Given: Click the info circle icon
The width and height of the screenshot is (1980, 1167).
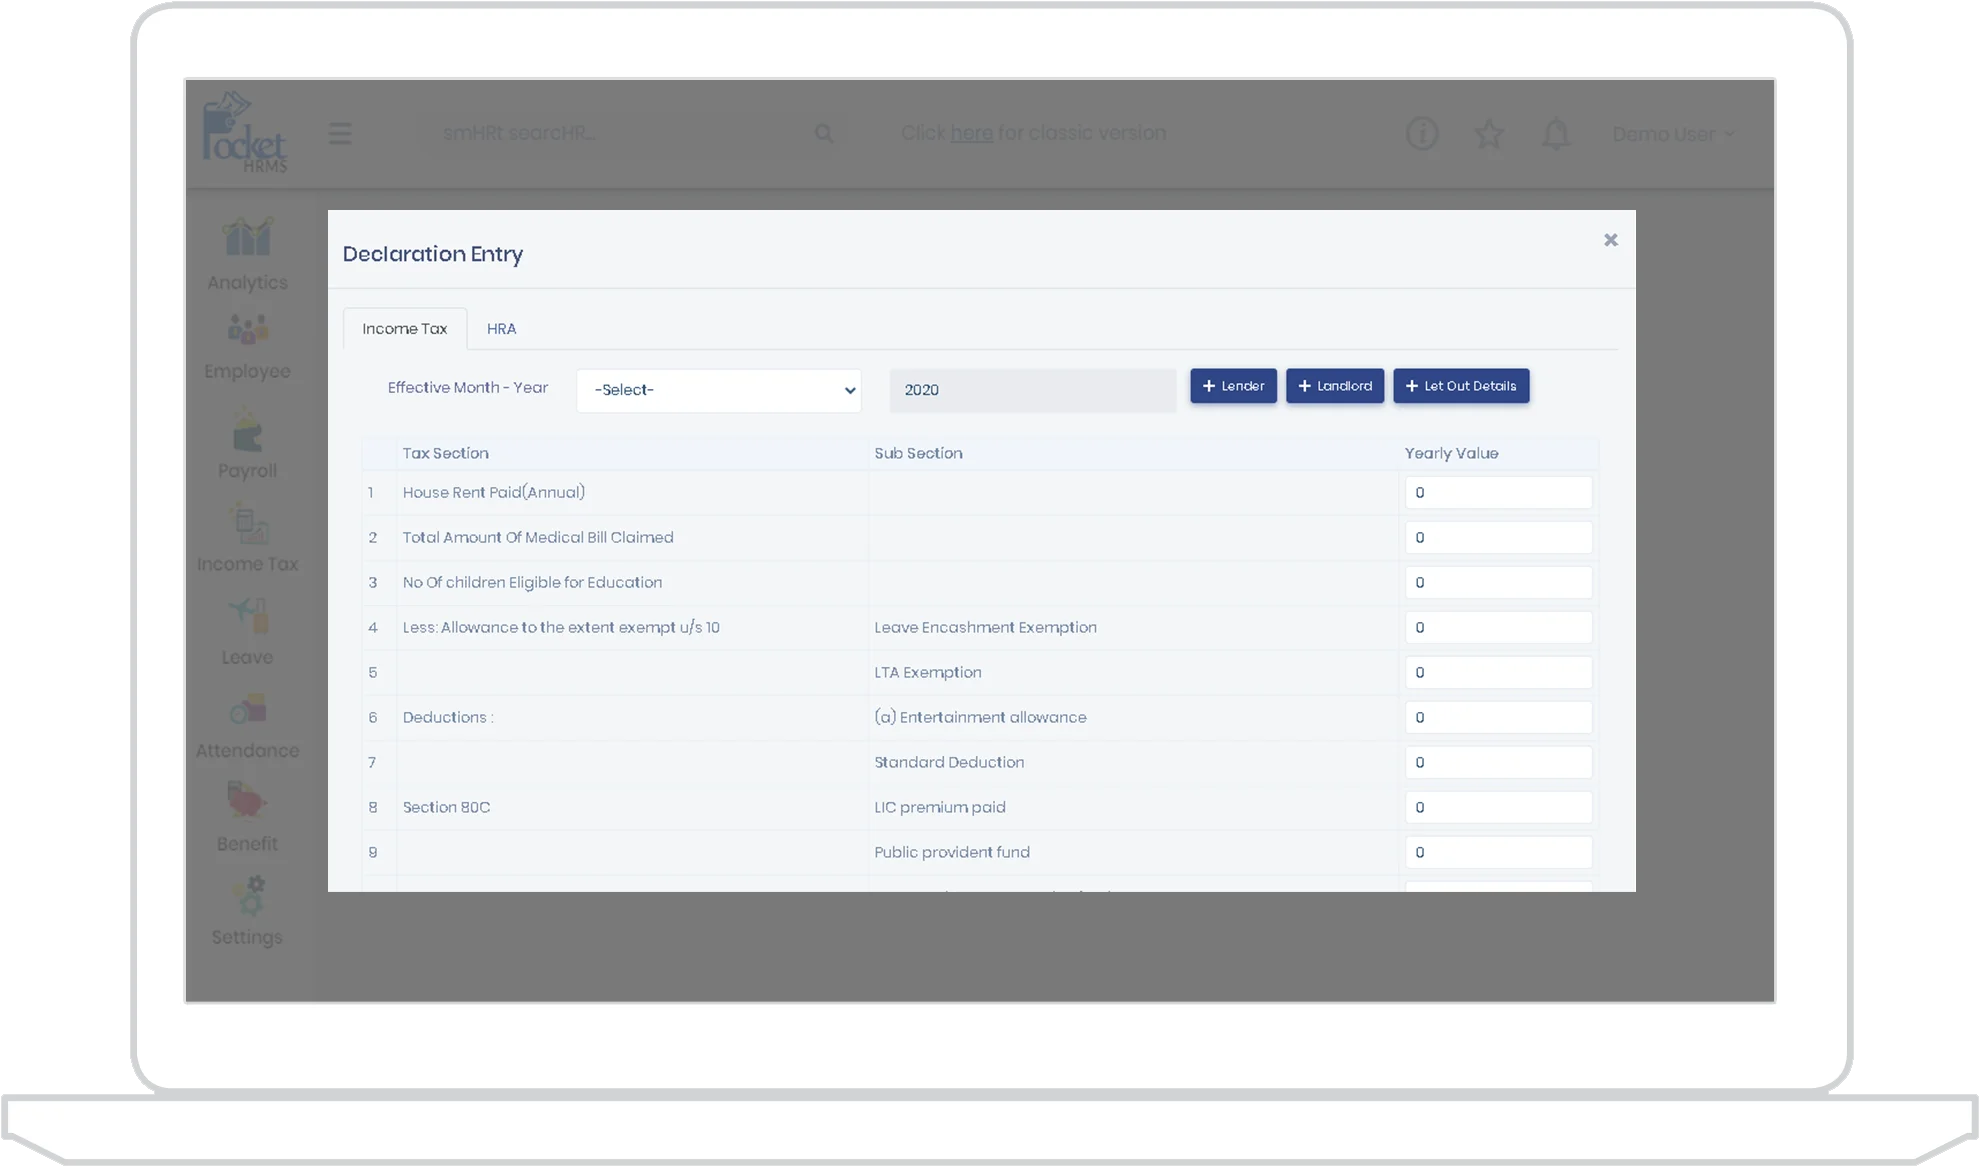Looking at the screenshot, I should 1422,133.
